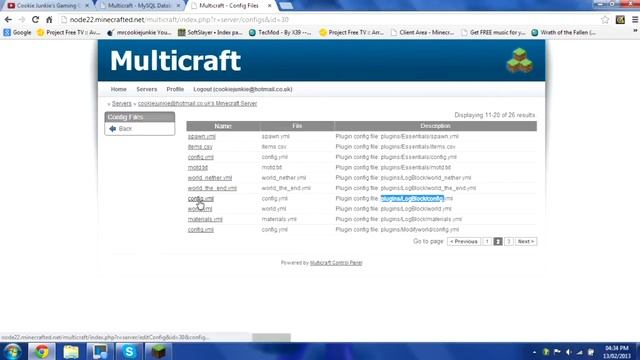Viewport: 640px width, 360px height.
Task: Open the Servers menu item
Action: [x=147, y=89]
